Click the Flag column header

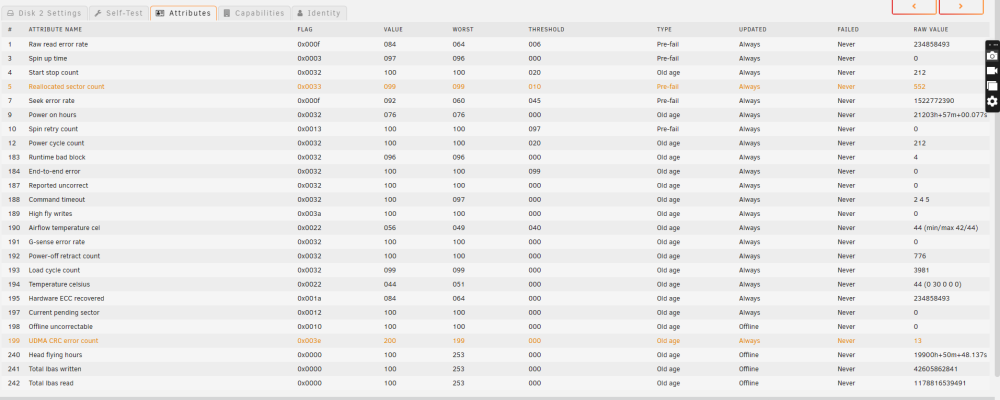click(x=305, y=30)
